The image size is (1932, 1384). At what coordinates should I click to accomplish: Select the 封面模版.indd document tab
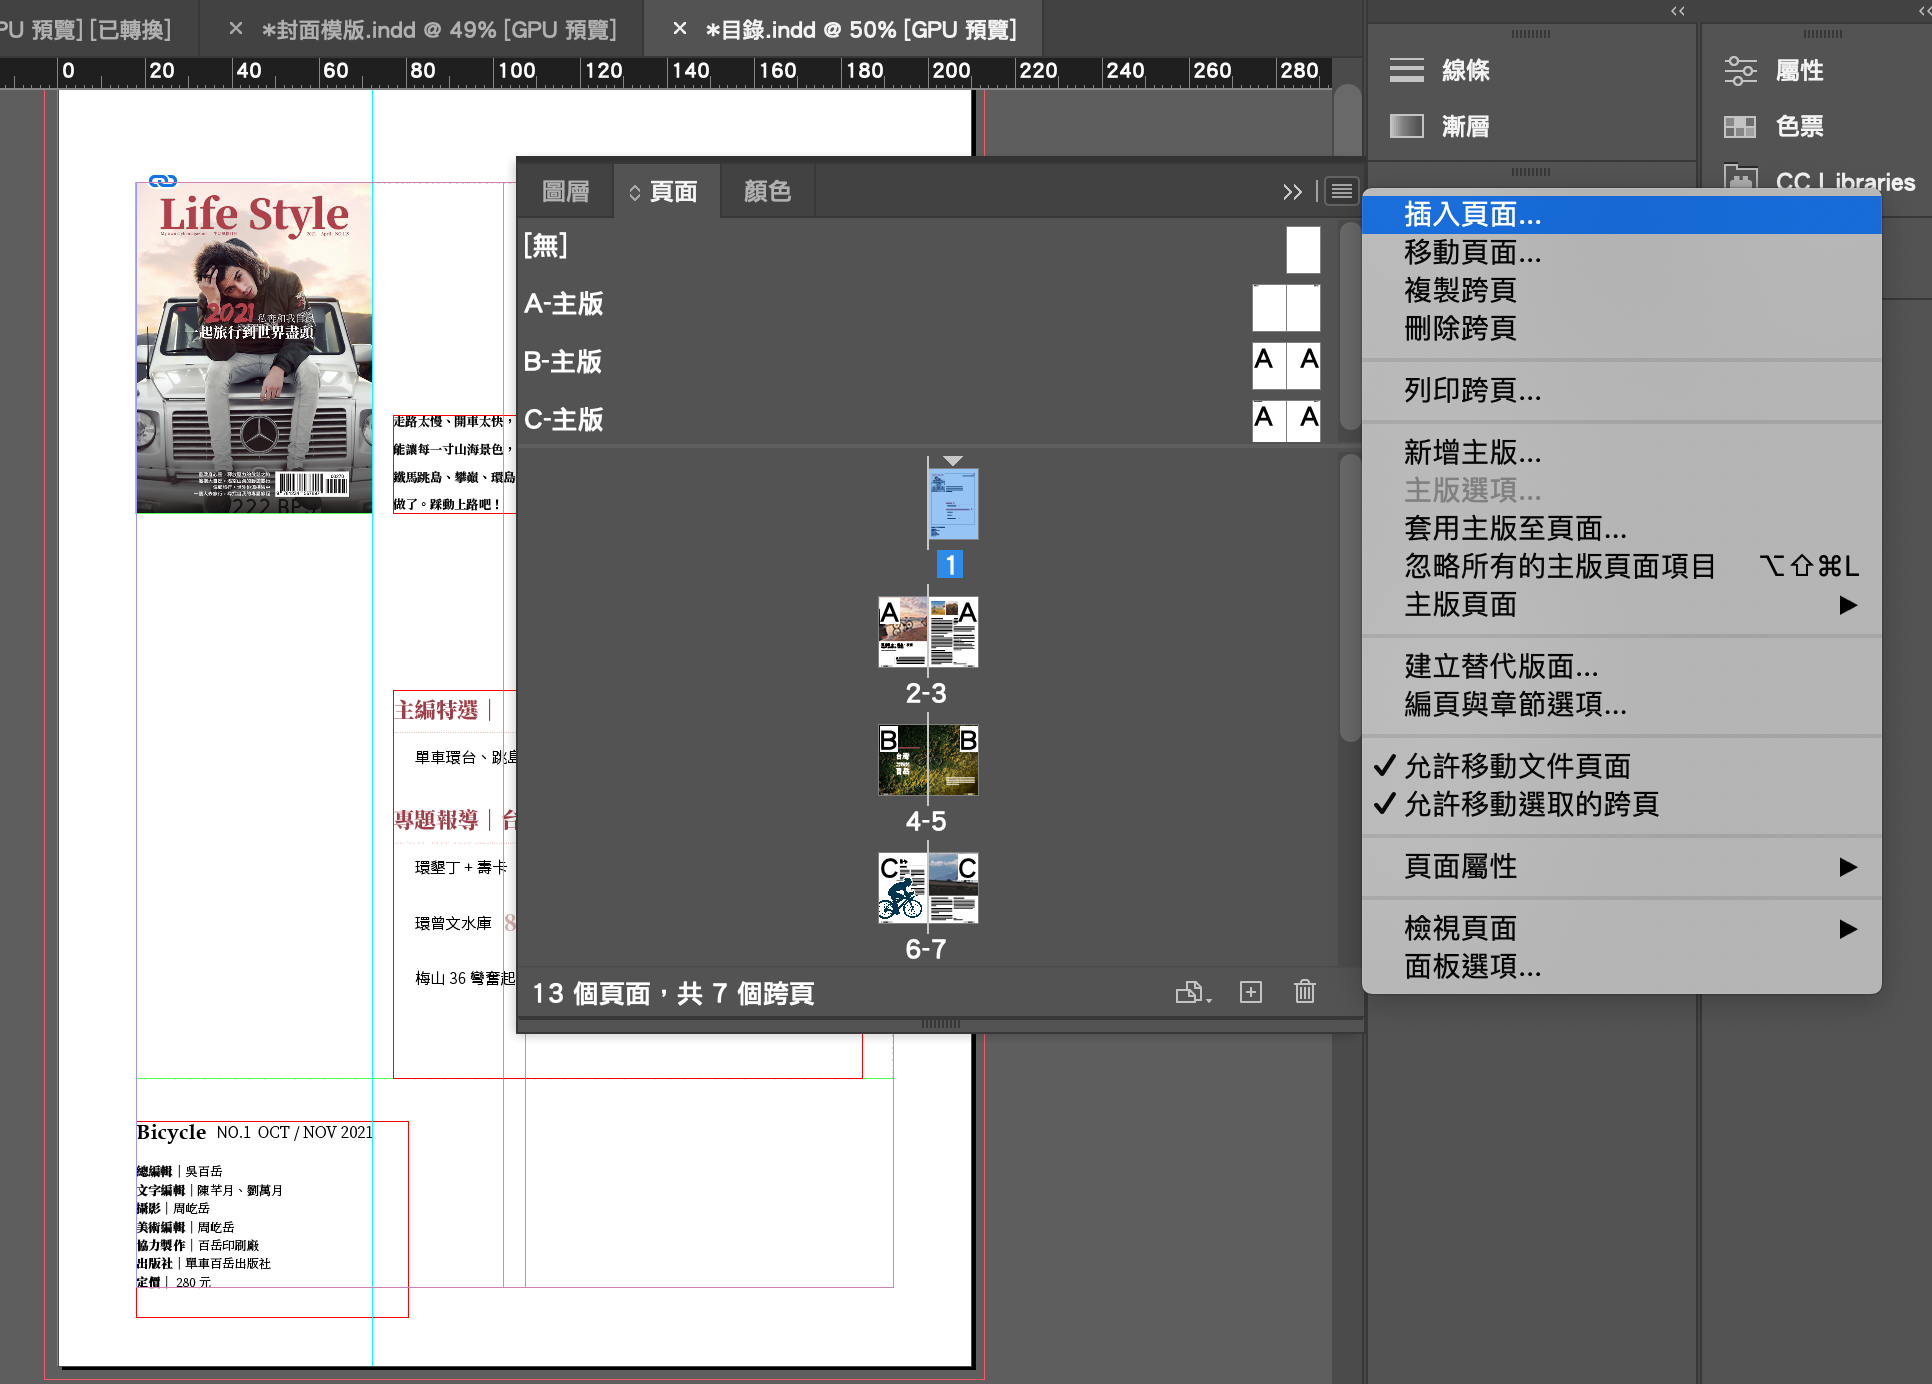click(438, 30)
